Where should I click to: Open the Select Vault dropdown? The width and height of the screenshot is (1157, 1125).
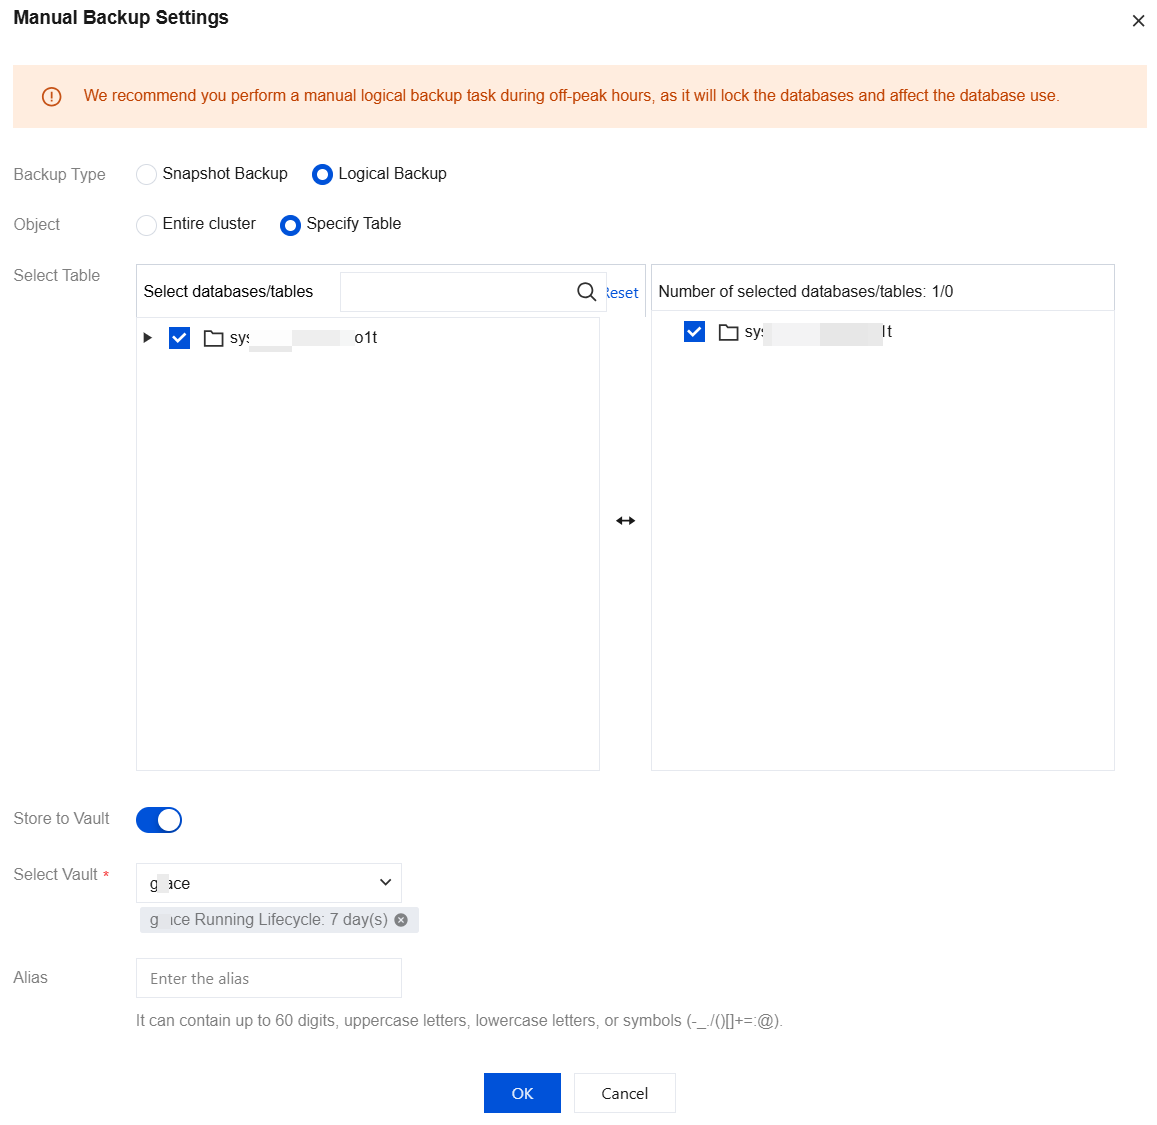pyautogui.click(x=269, y=883)
